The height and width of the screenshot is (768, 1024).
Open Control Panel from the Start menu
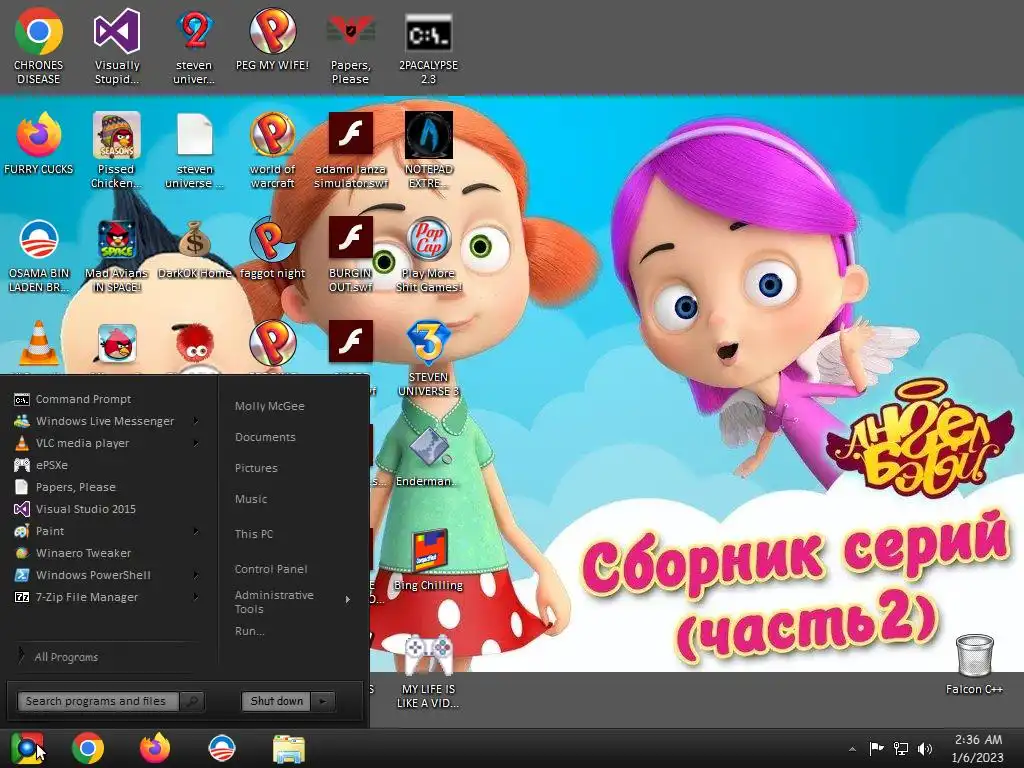pyautogui.click(x=271, y=569)
